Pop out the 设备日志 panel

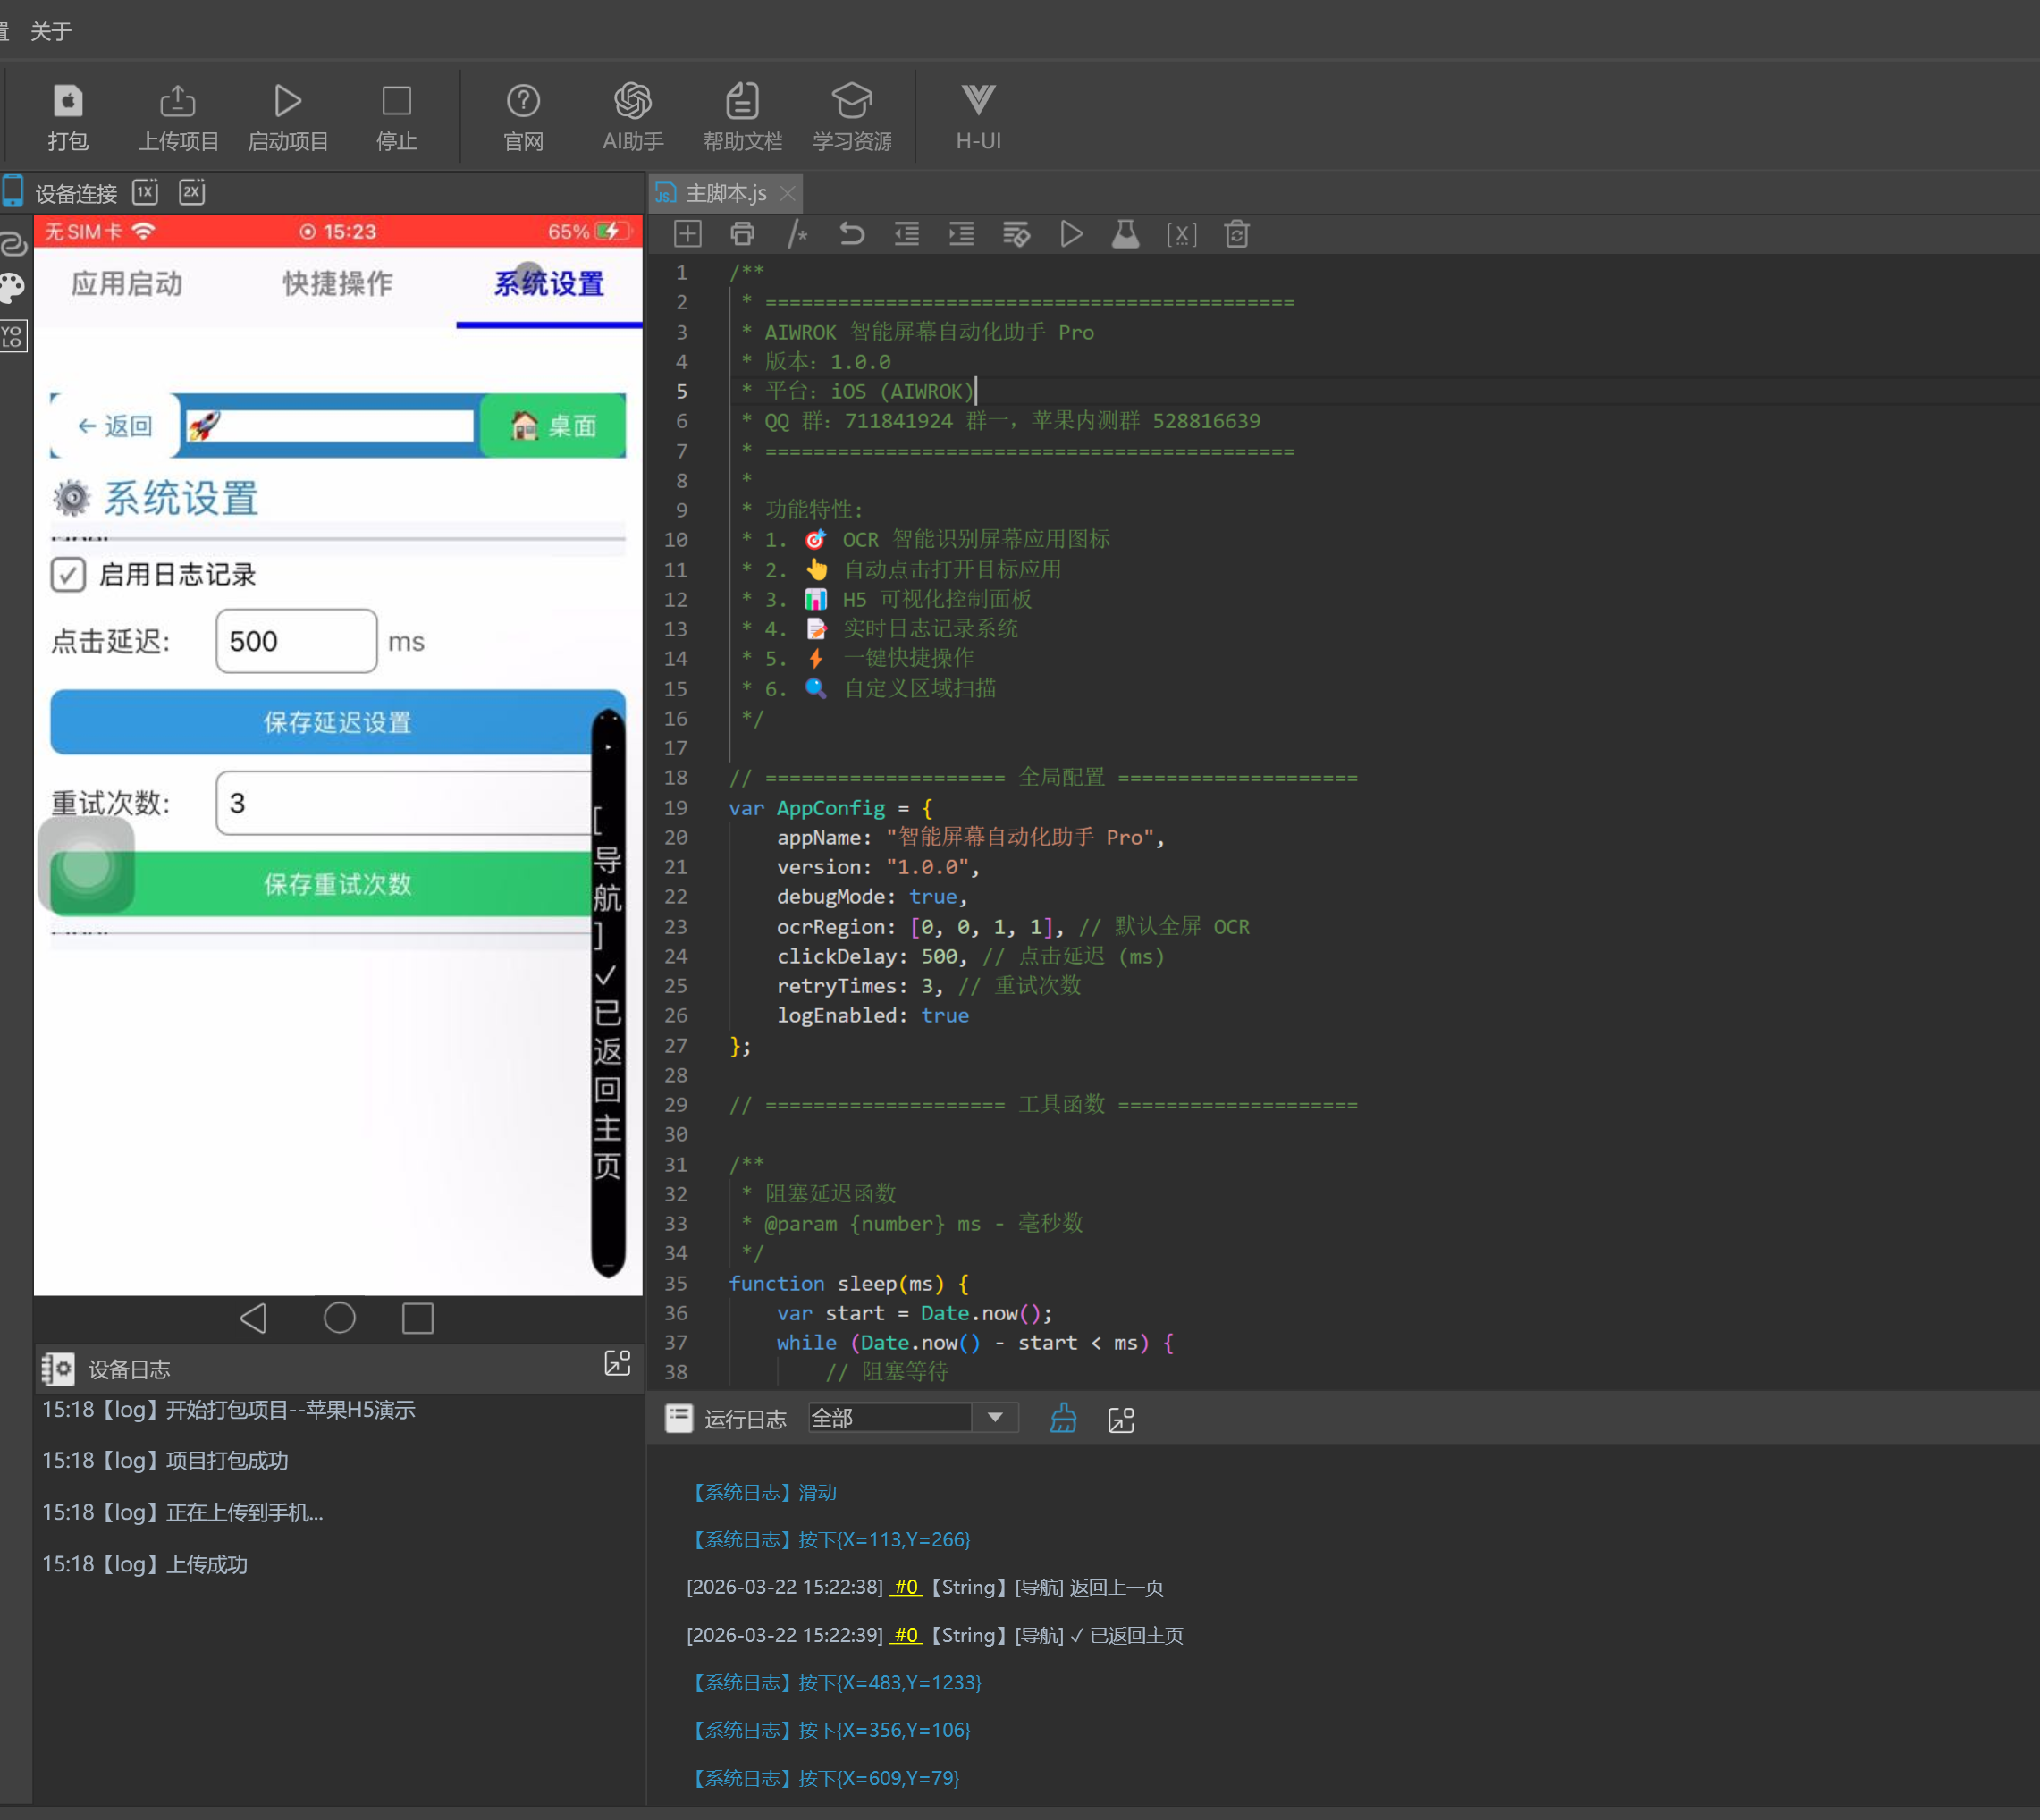tap(617, 1363)
